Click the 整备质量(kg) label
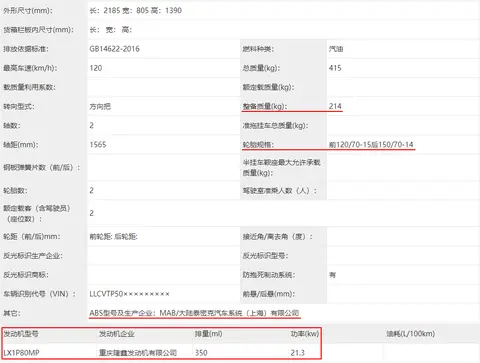The image size is (480, 363). coord(265,106)
